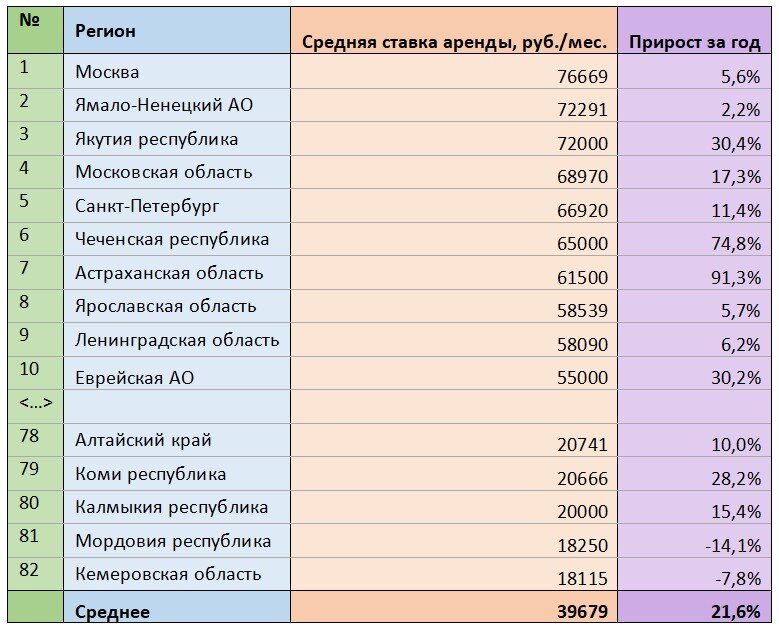Select the average growth 21,6% cell
This screenshot has height=630, width=779.
734,612
